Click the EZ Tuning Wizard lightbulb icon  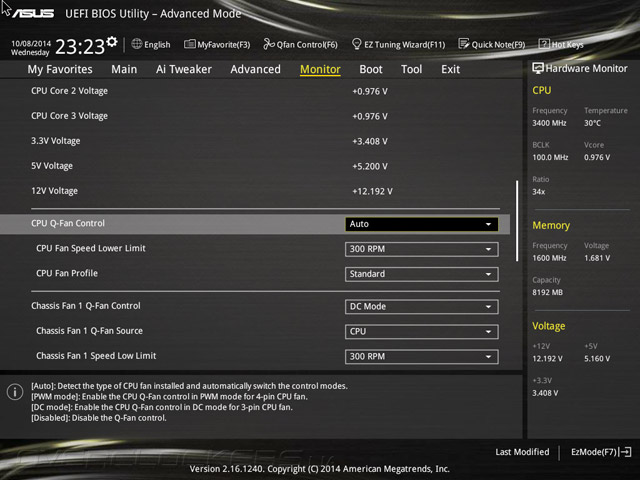(356, 44)
